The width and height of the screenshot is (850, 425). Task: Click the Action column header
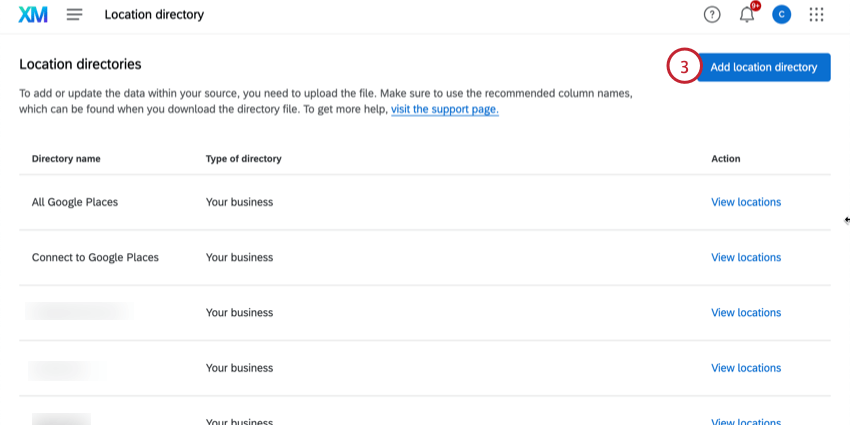pos(725,159)
